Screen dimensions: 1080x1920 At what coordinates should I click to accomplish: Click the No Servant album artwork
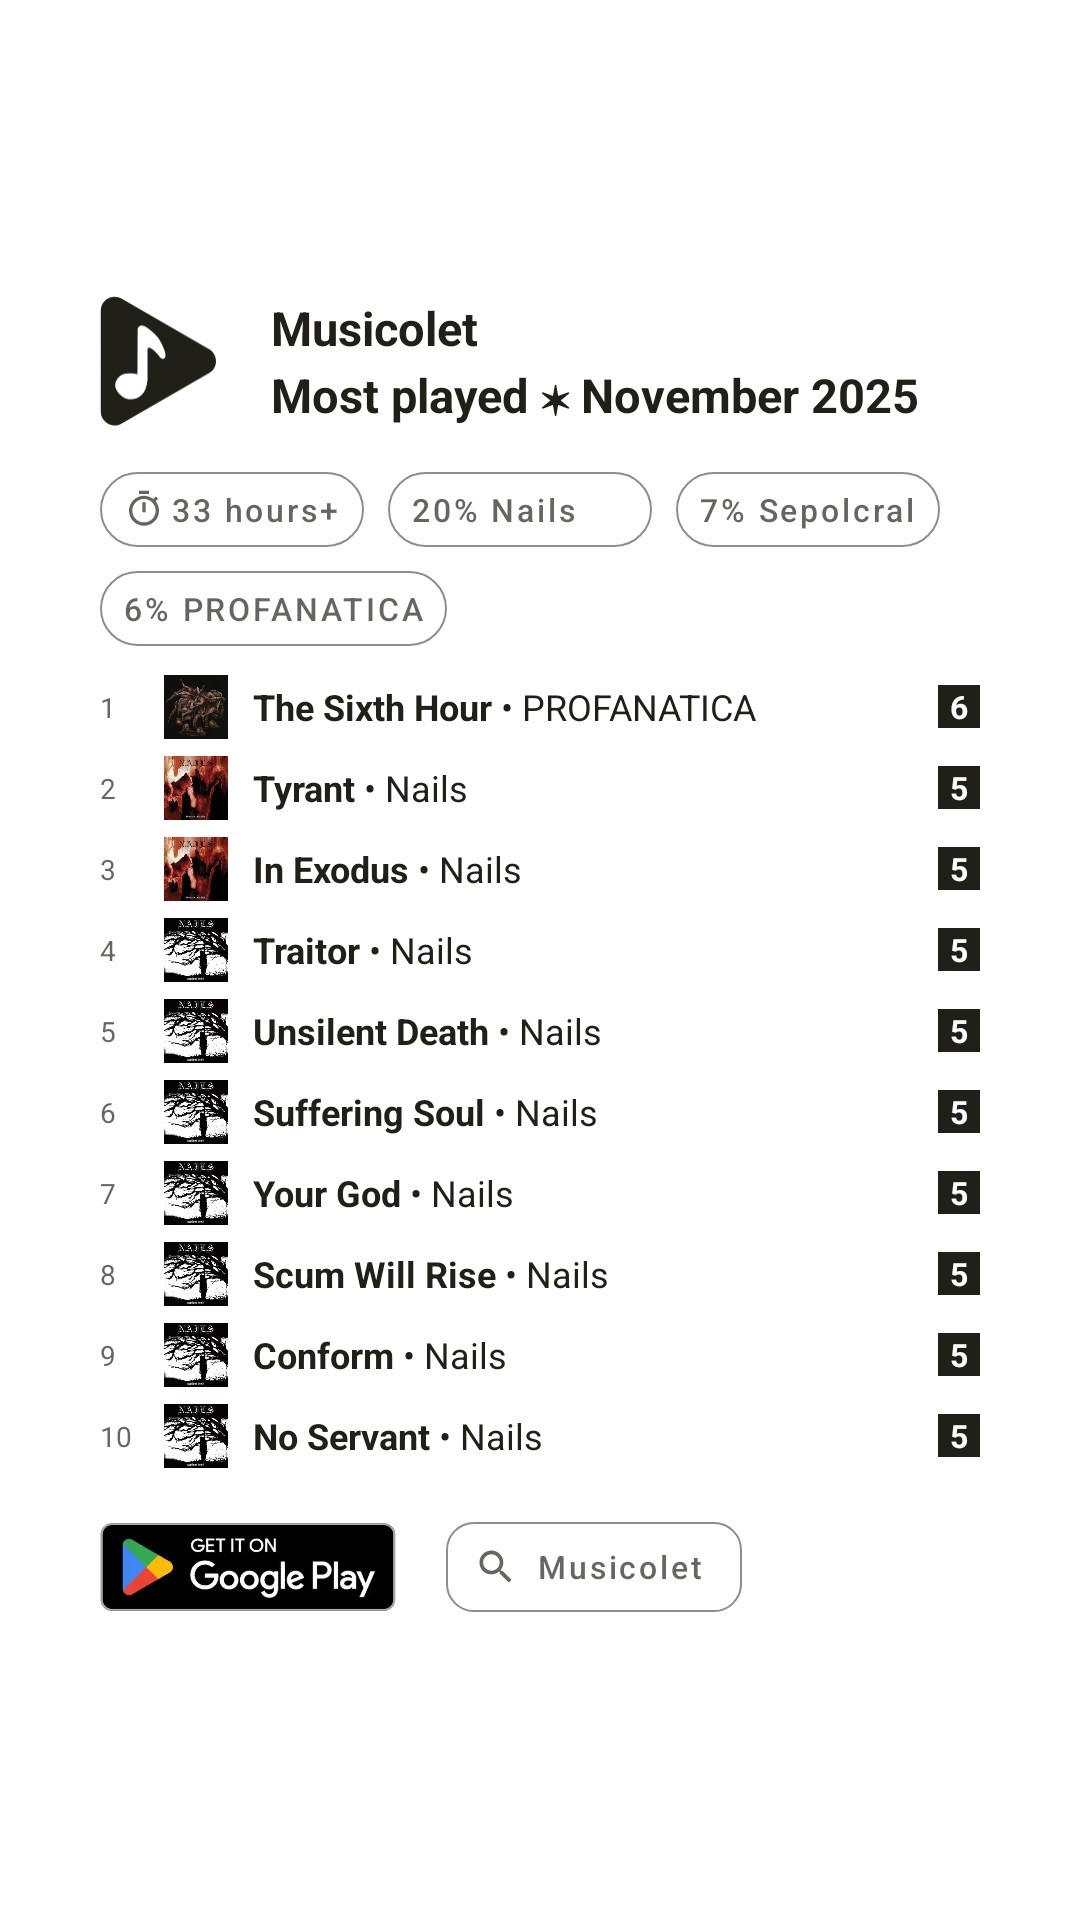tap(196, 1436)
